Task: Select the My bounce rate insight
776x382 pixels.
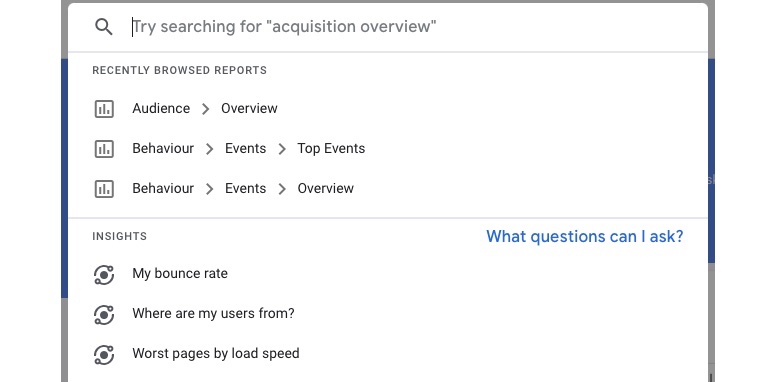Action: point(180,274)
